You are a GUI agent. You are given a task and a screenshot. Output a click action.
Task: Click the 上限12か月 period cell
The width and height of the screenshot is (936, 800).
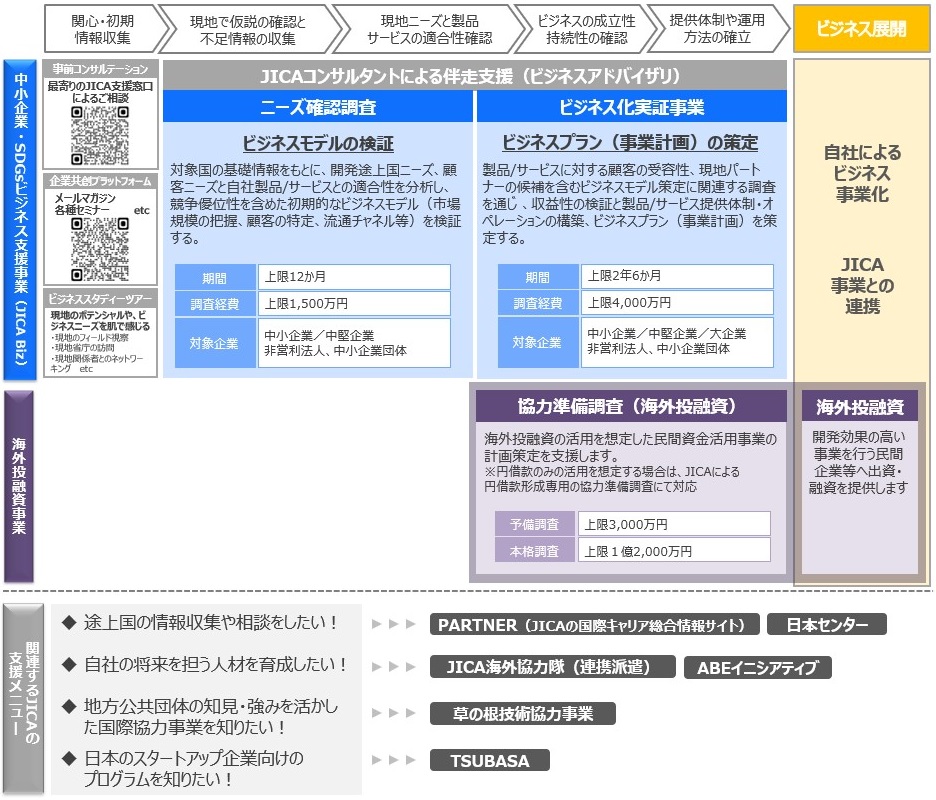coord(354,277)
